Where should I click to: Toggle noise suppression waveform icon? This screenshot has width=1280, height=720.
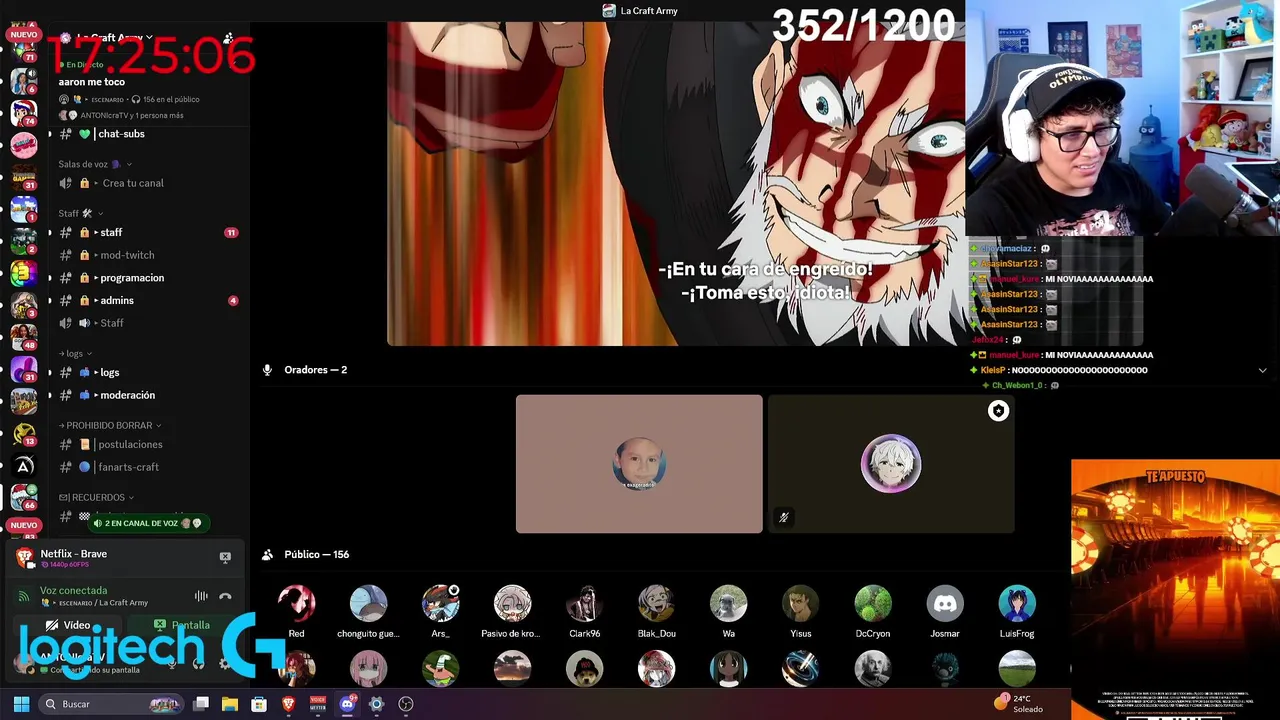point(201,596)
